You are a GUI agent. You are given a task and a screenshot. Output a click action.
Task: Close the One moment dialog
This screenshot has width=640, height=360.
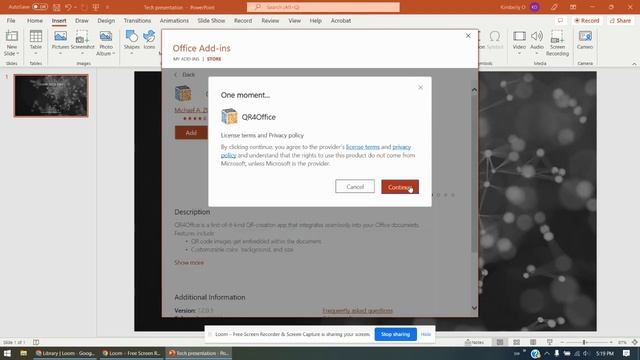pos(420,87)
